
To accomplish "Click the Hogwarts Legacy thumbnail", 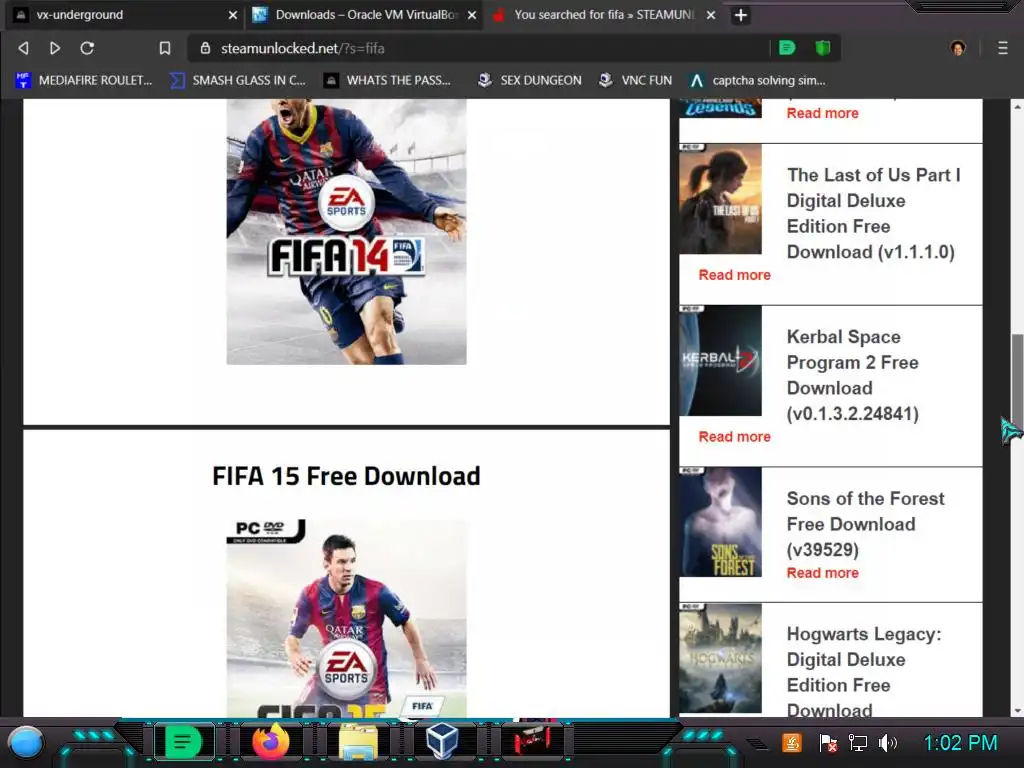I will 720,658.
